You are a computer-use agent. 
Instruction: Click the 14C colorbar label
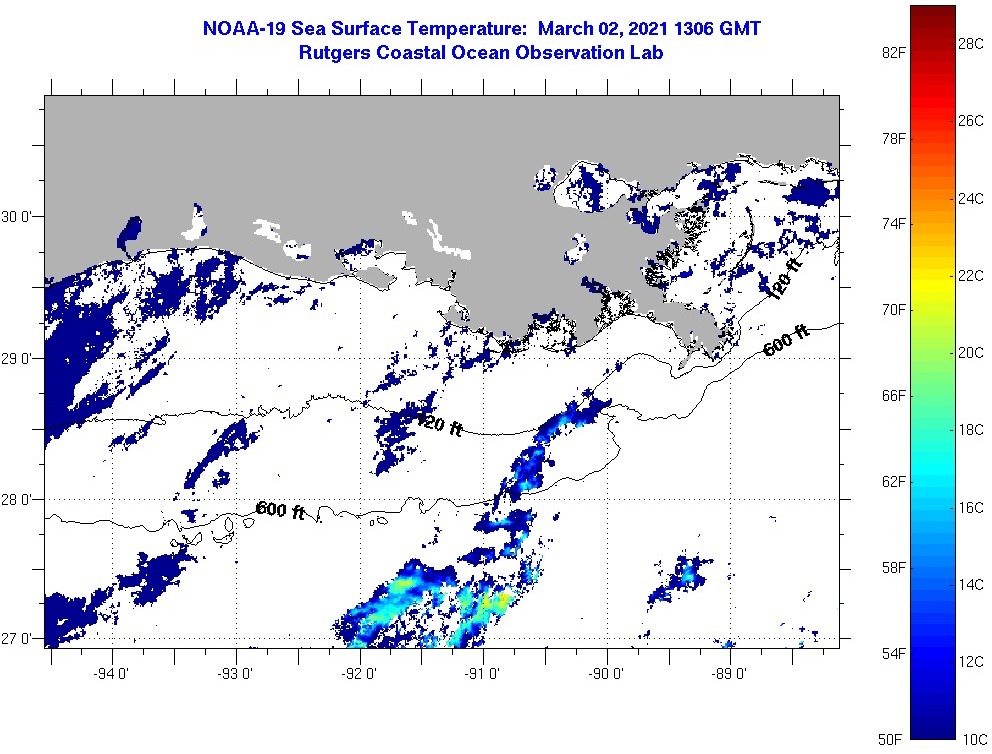971,584
